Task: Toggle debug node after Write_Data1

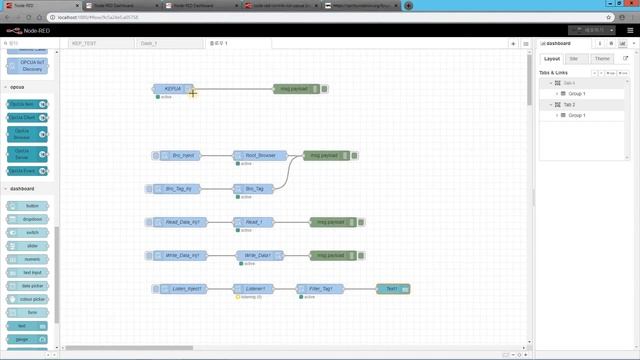Action: 361,256
